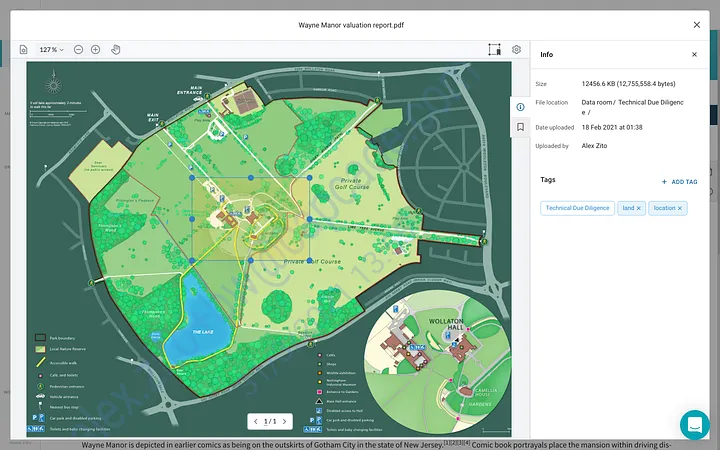The height and width of the screenshot is (450, 720).
Task: Activate the area selection bookmark tool
Action: coord(495,50)
